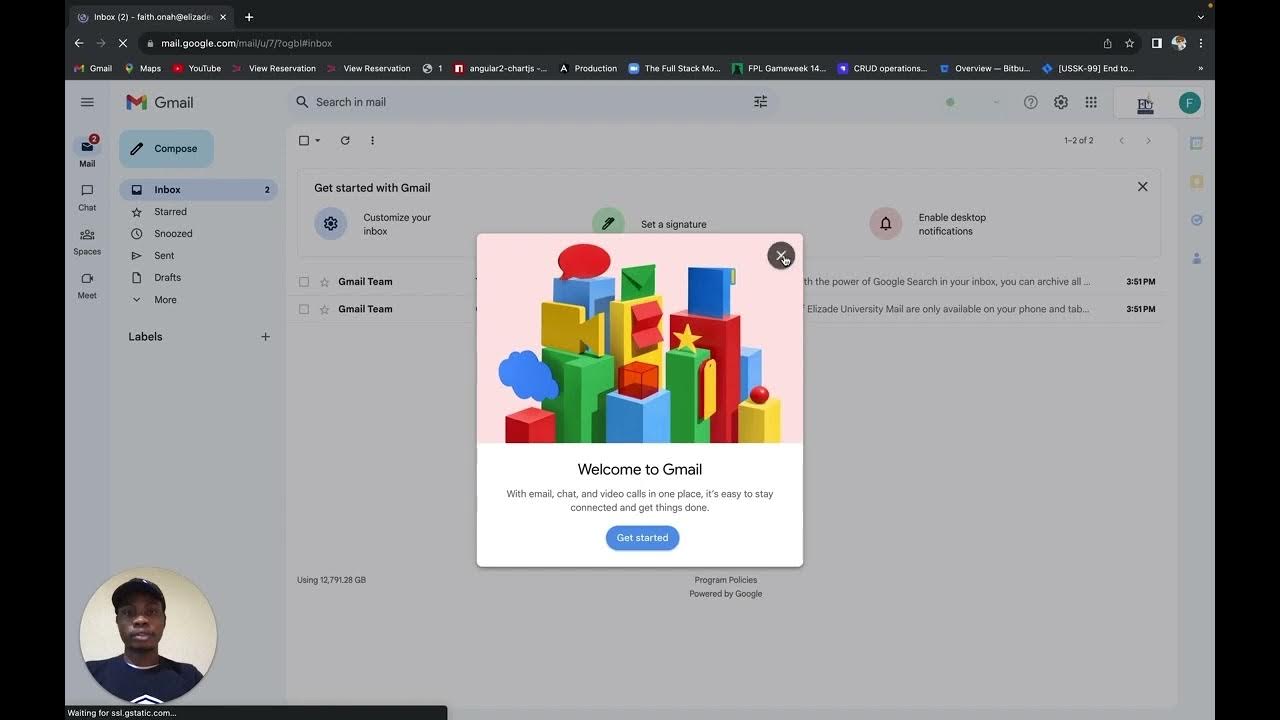
Task: Open the YouTube bookmark
Action: 196,69
